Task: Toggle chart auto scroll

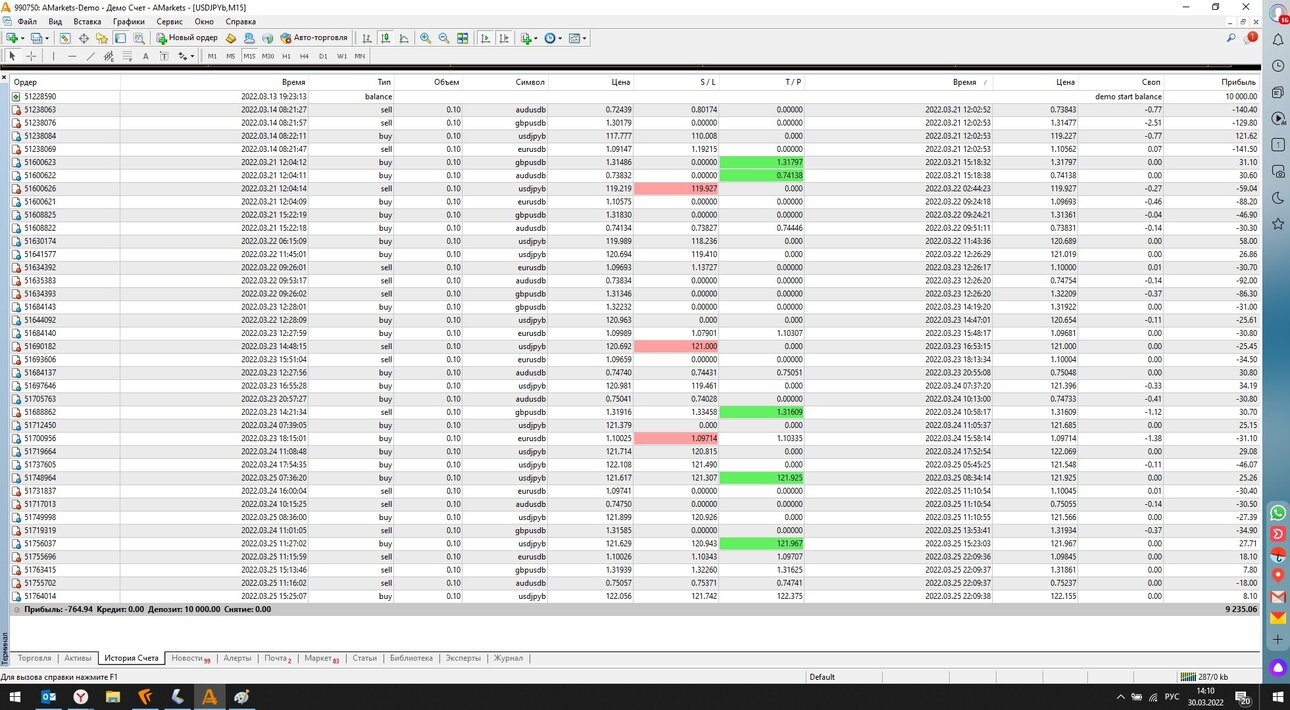Action: pos(485,38)
